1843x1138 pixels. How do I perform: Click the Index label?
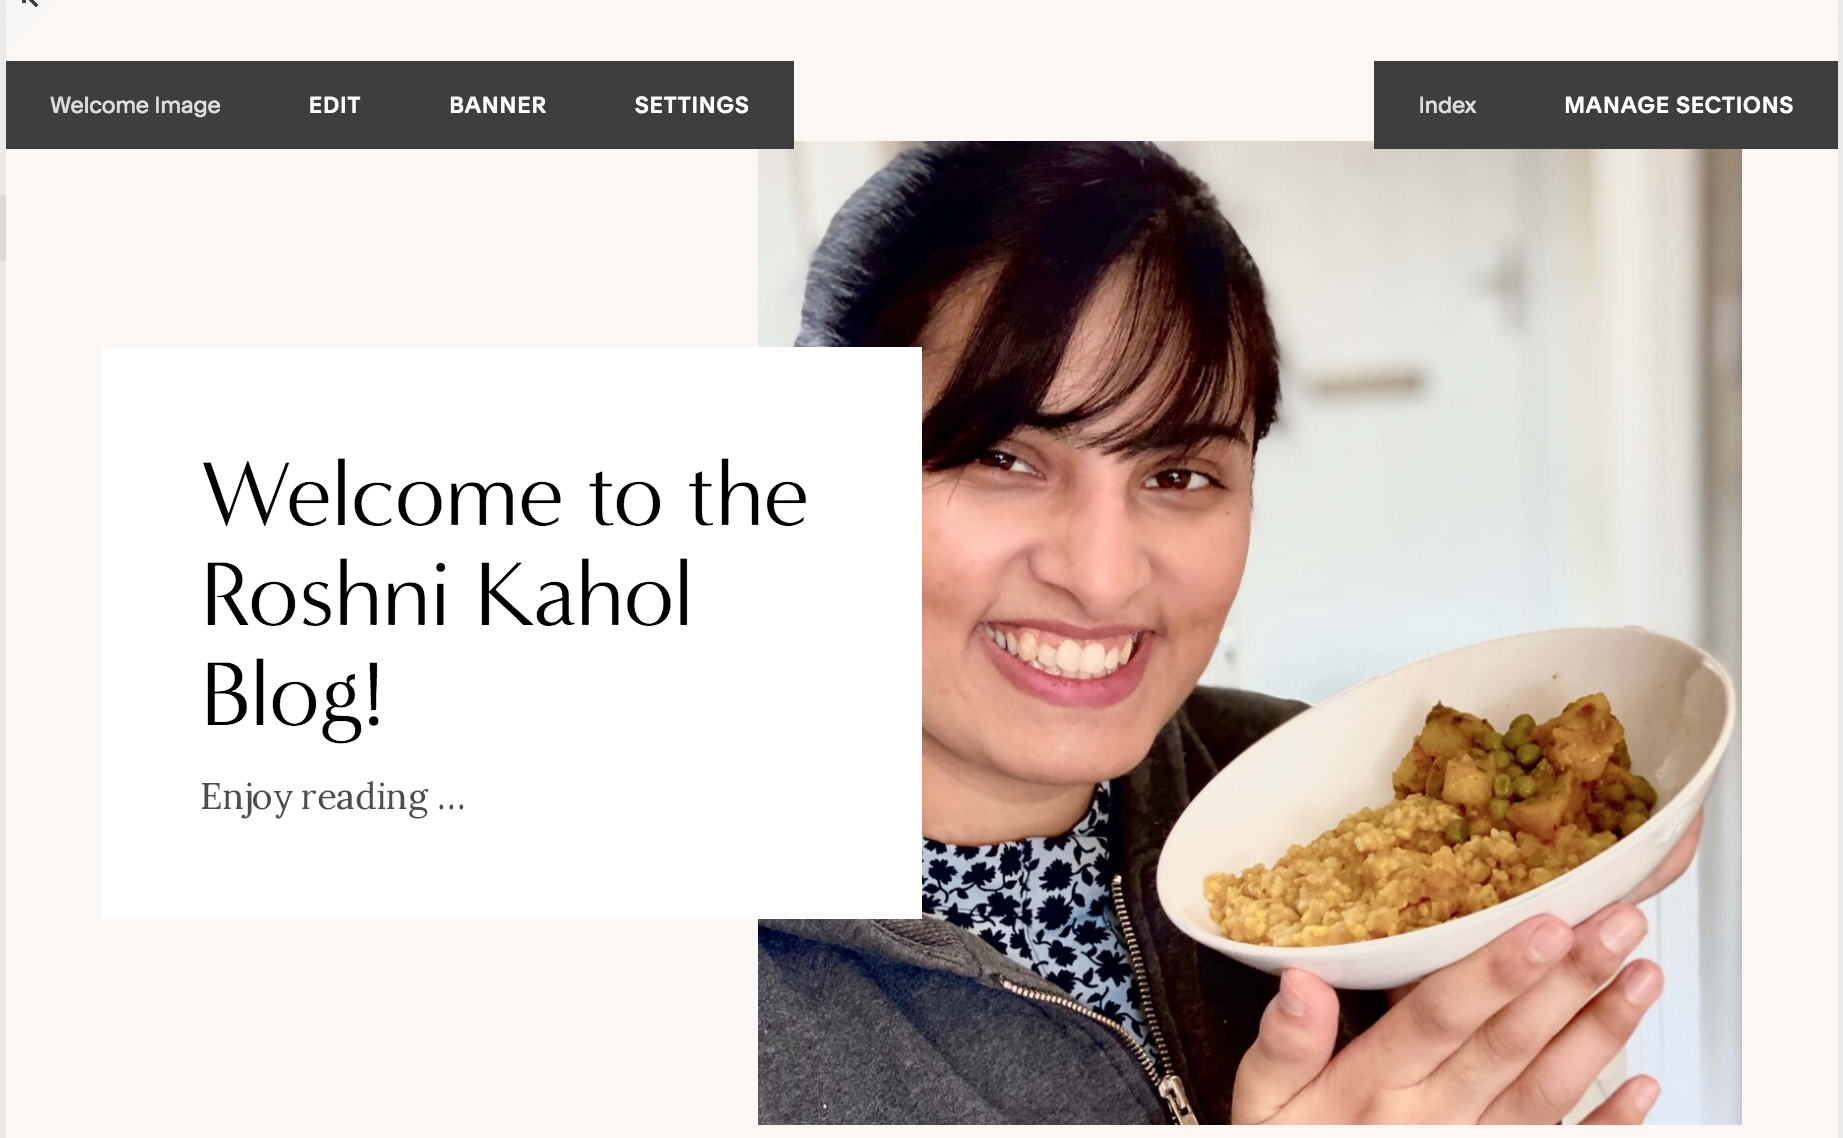tap(1447, 105)
